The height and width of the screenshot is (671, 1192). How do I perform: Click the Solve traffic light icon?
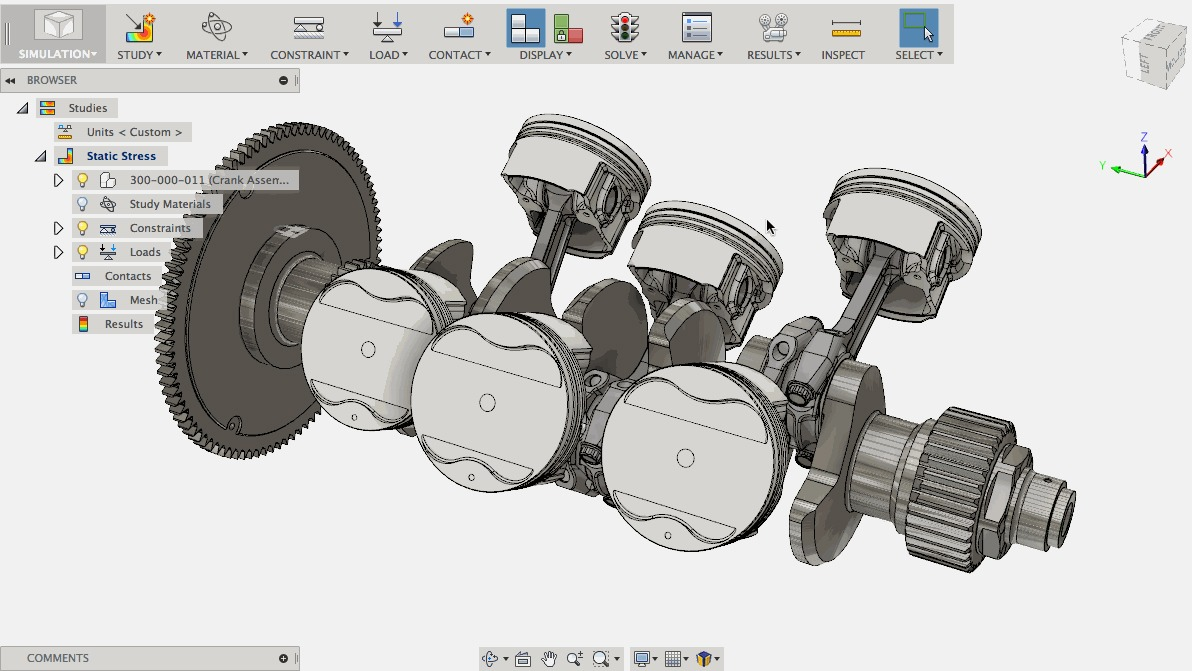pos(626,28)
